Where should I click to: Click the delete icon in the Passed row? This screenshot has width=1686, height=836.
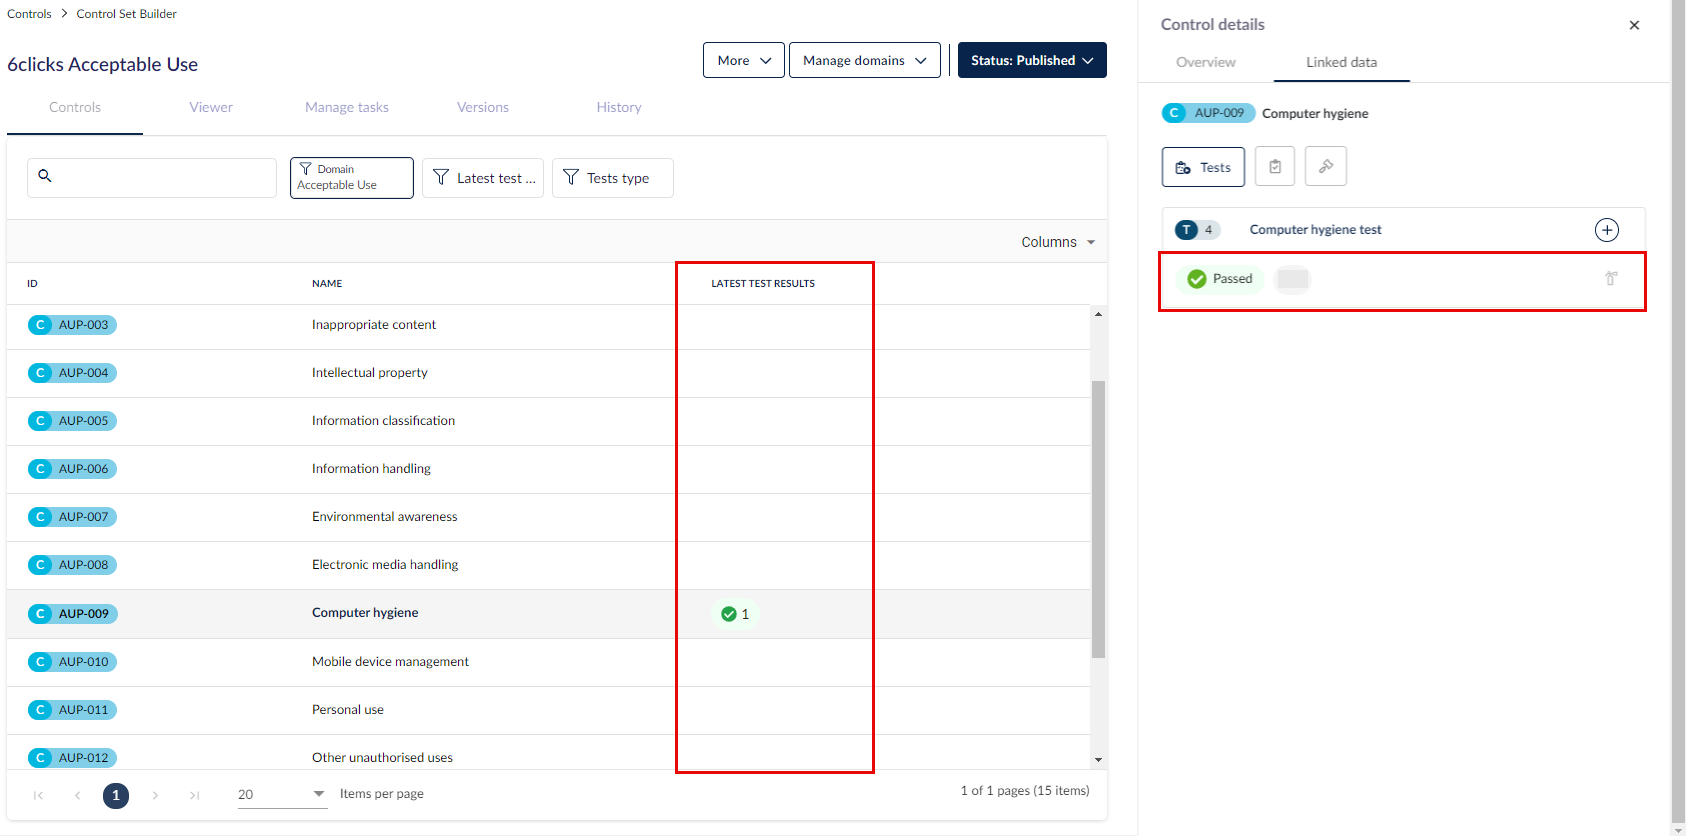(1611, 279)
